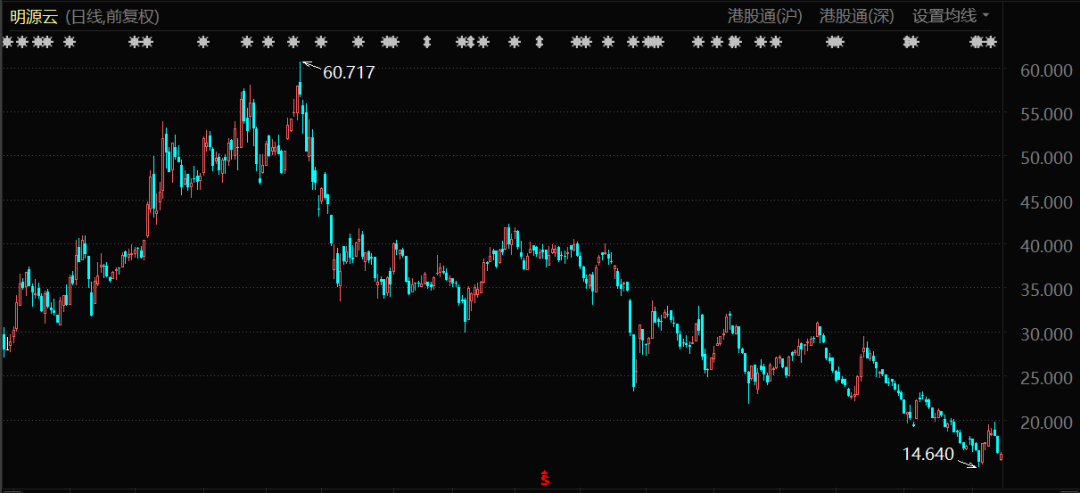Select the leftmost event star marker
Screen dimensions: 1080x493
click(8, 42)
